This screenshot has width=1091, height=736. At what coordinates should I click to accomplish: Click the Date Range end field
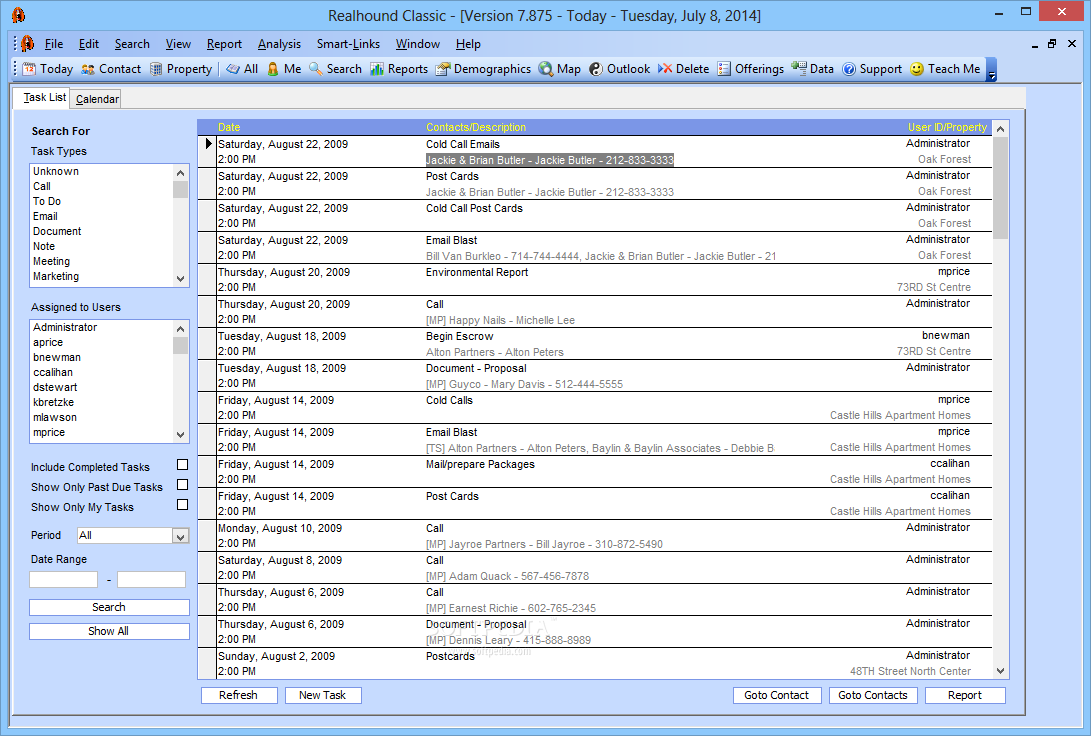click(152, 579)
